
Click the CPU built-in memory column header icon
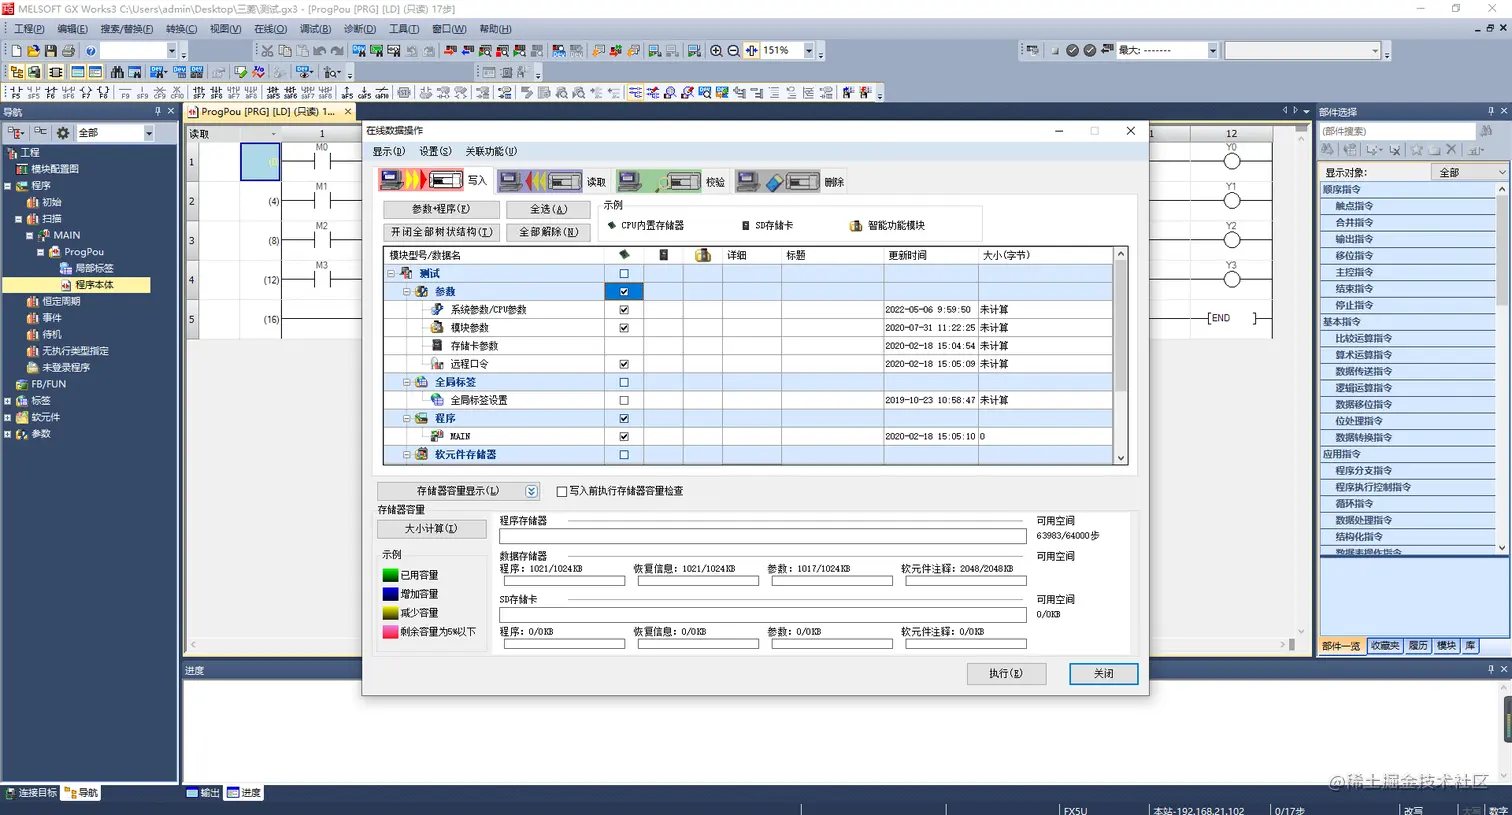(624, 255)
